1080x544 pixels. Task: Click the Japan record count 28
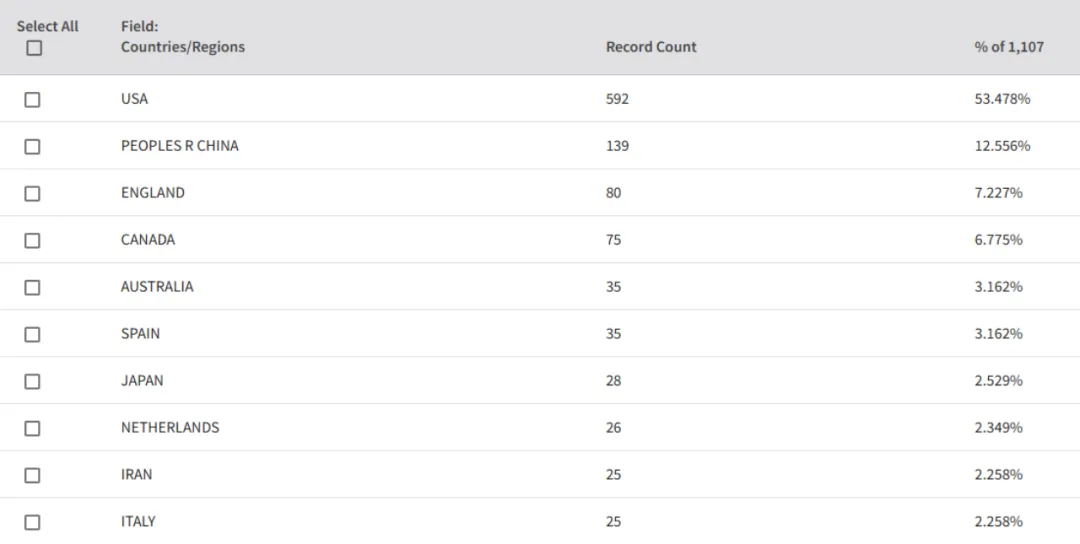click(614, 380)
